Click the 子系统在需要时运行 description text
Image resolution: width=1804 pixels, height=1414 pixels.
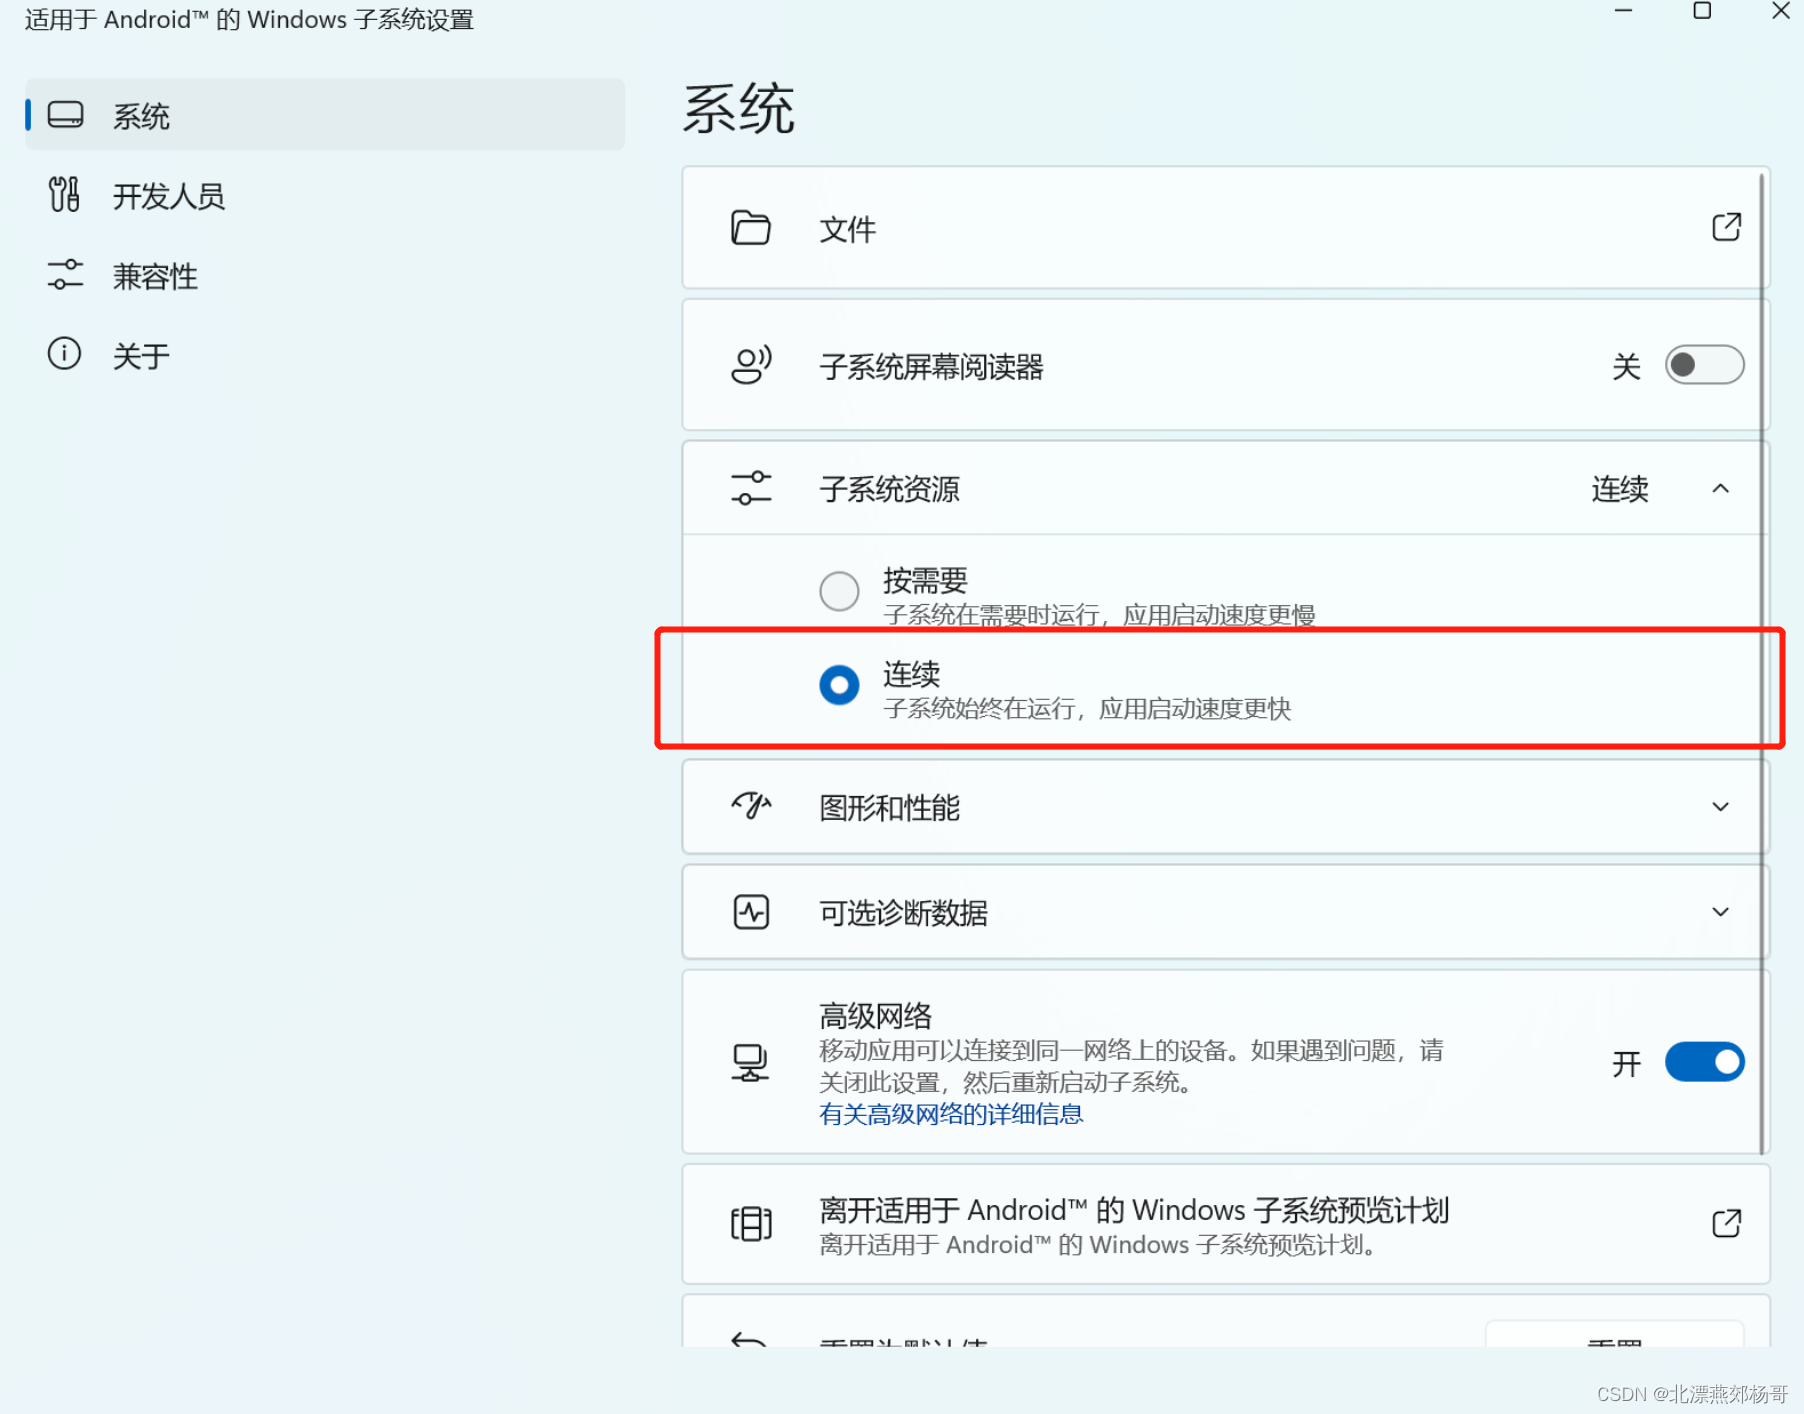tap(1099, 615)
